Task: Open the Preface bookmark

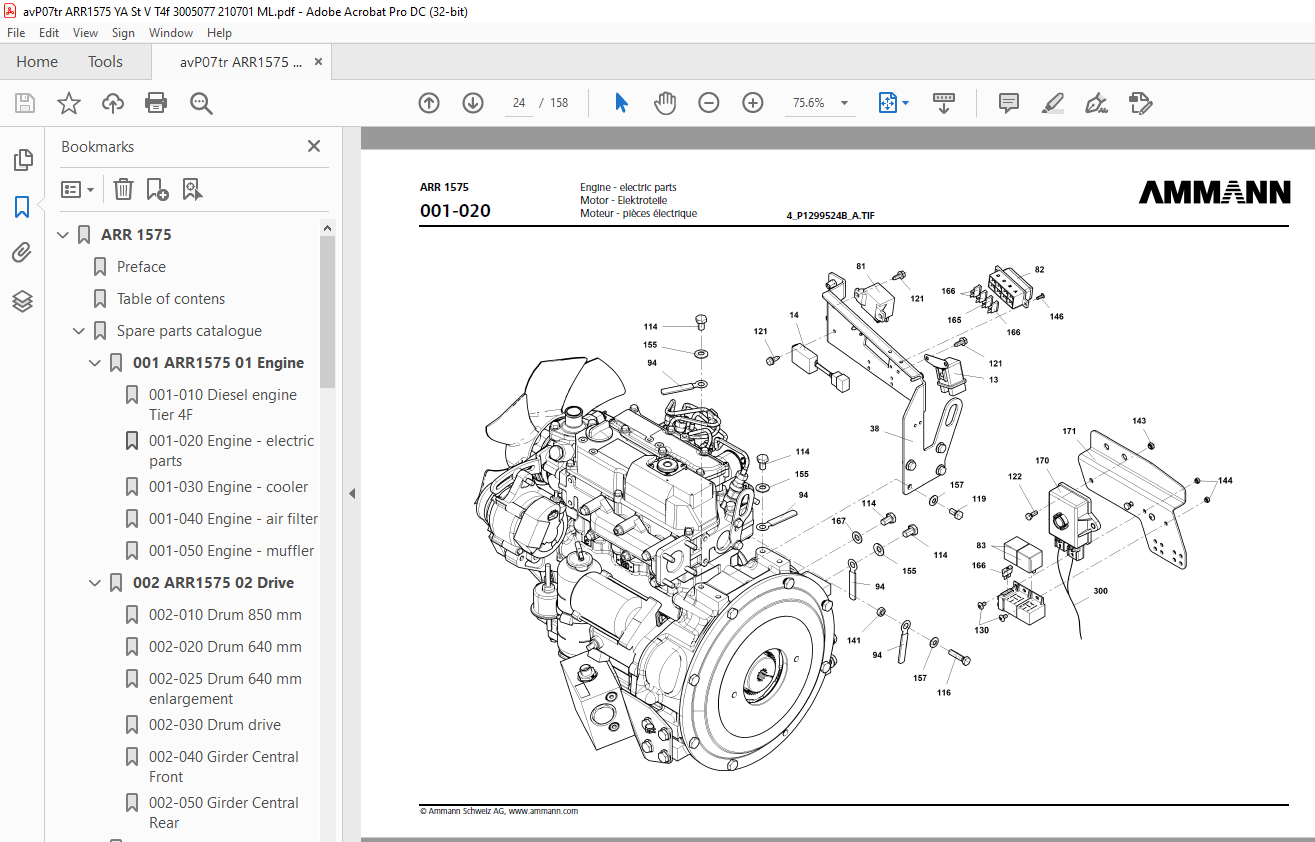Action: click(141, 267)
